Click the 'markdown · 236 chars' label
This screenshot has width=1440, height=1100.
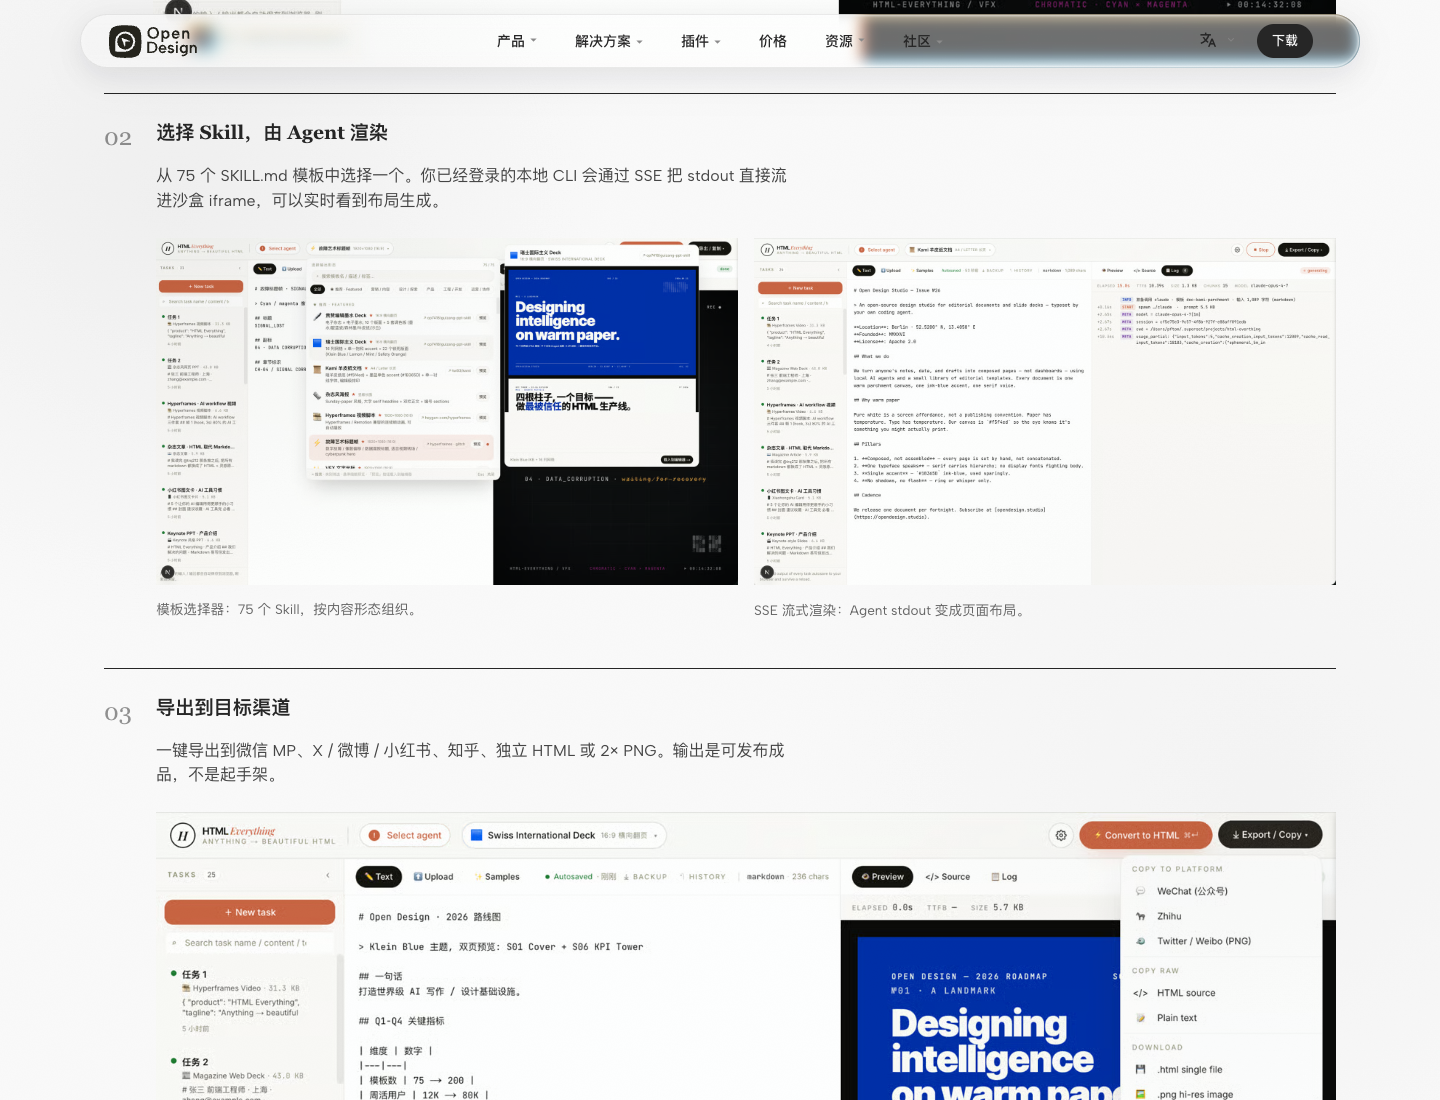tap(788, 877)
